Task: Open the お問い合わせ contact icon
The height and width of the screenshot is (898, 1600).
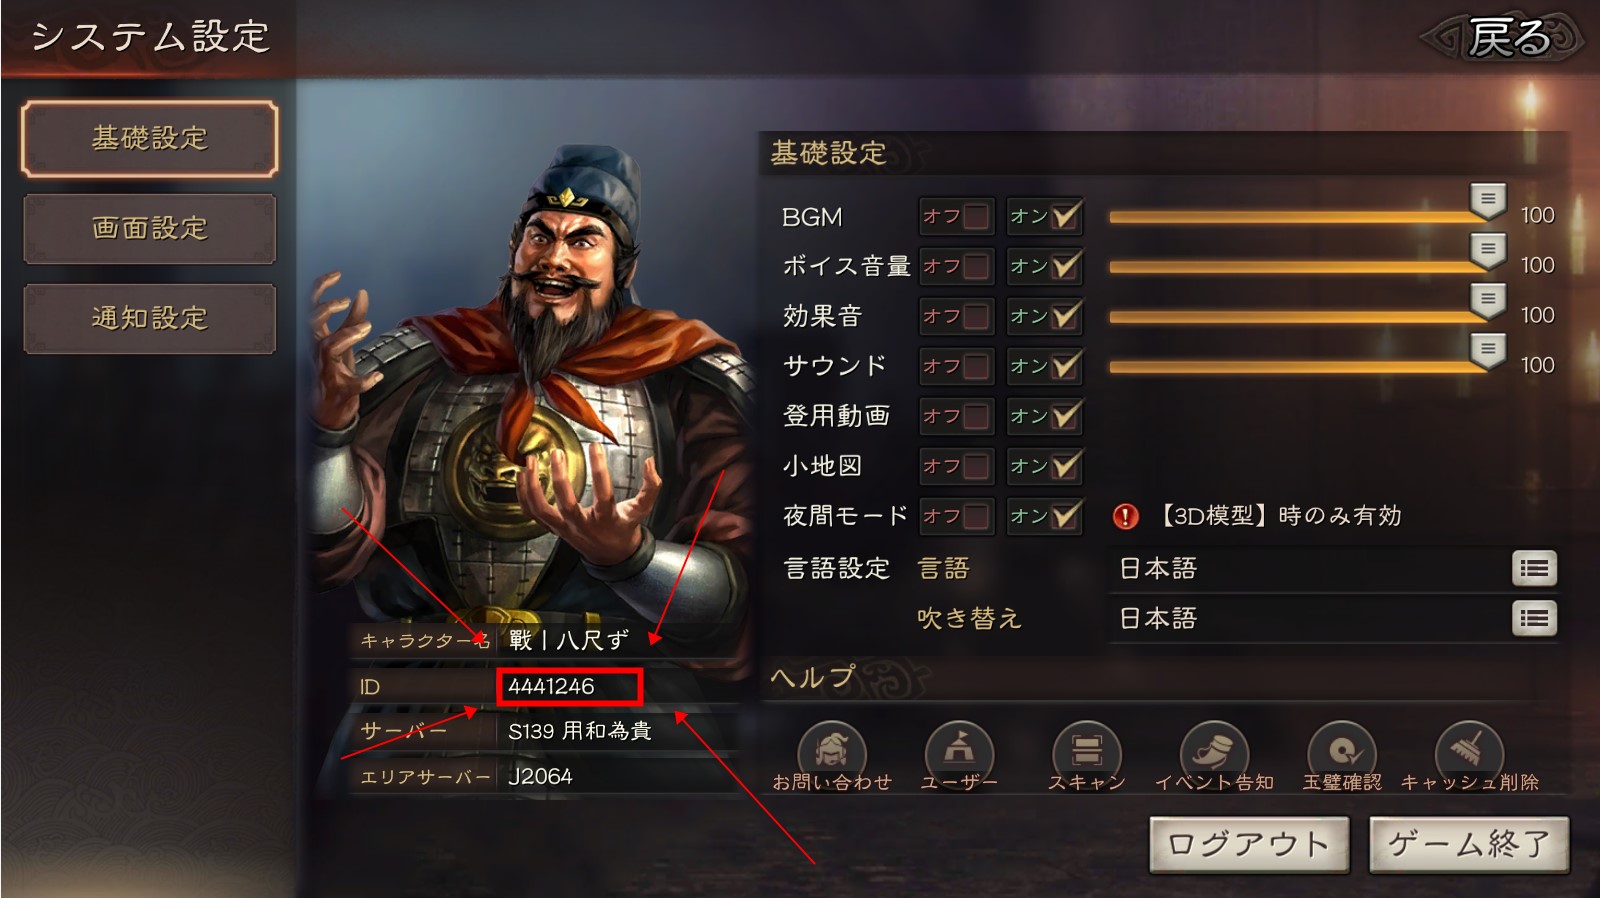Action: tap(832, 751)
